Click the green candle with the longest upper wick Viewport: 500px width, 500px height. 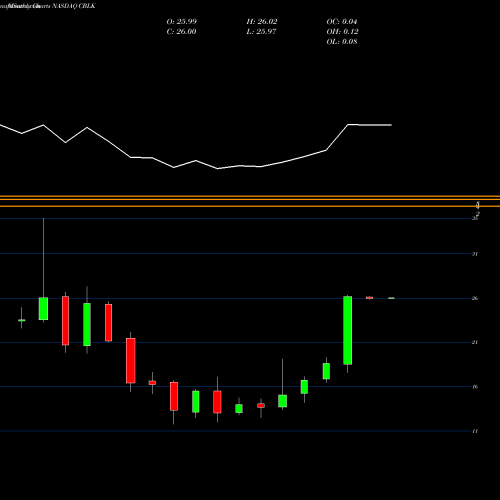coord(43,308)
